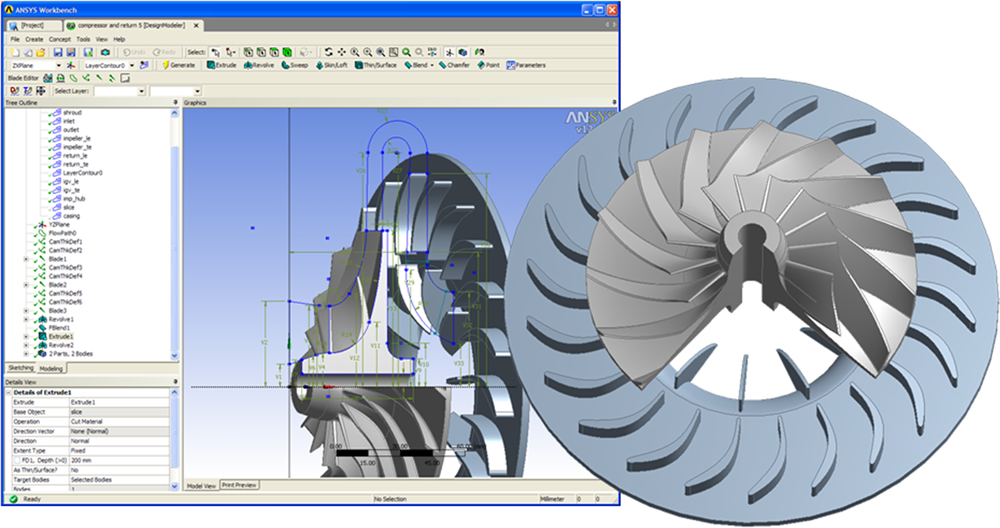Click the Sweep feature button
This screenshot has height=528, width=1000.
pyautogui.click(x=295, y=65)
